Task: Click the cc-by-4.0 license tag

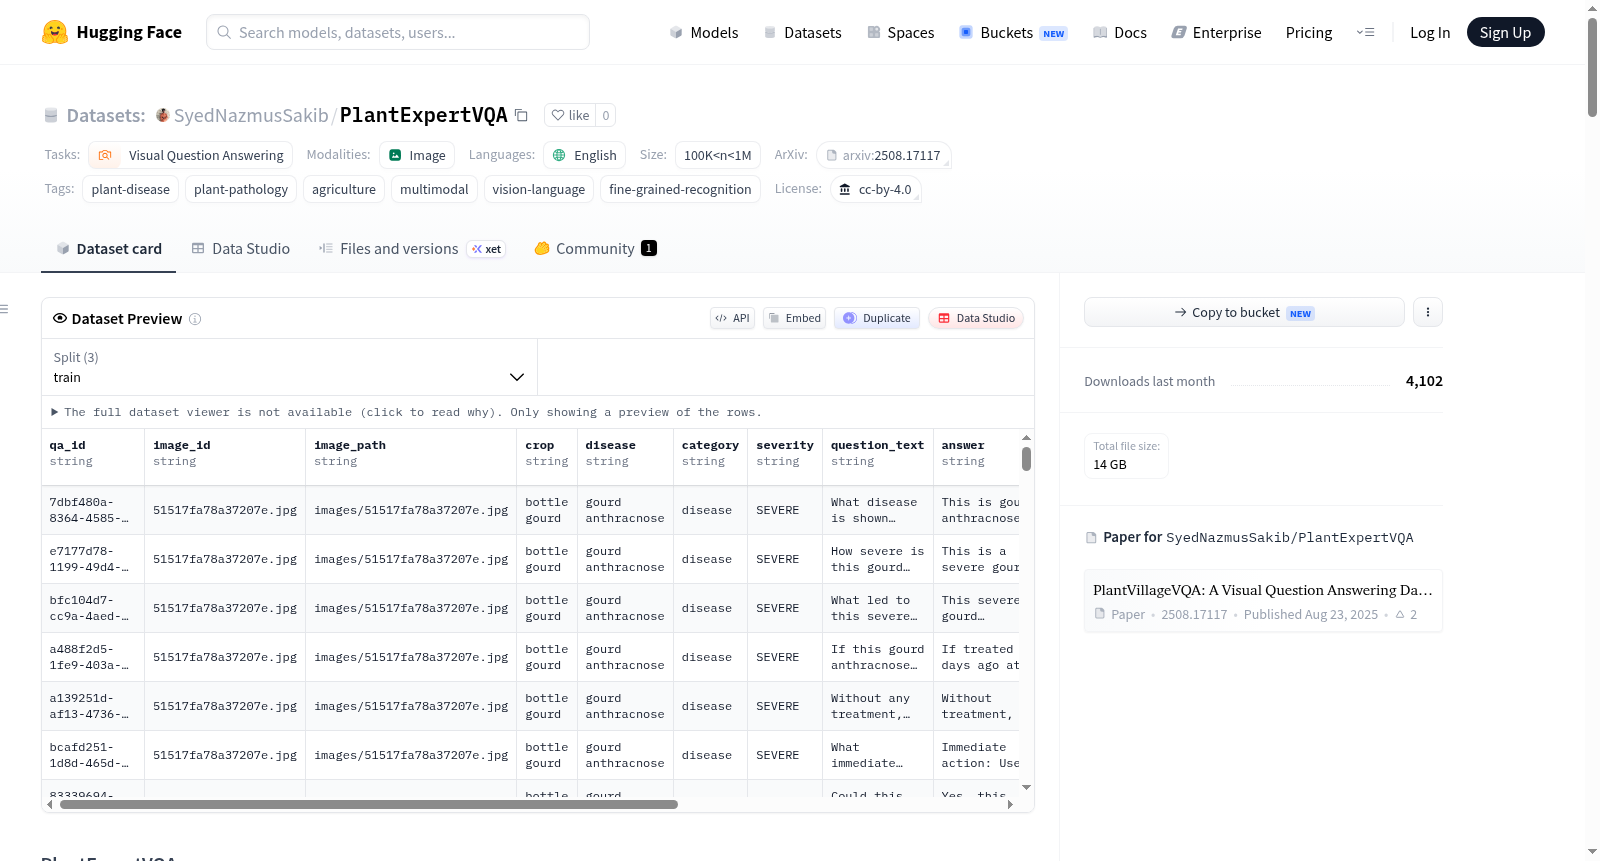Action: [876, 189]
